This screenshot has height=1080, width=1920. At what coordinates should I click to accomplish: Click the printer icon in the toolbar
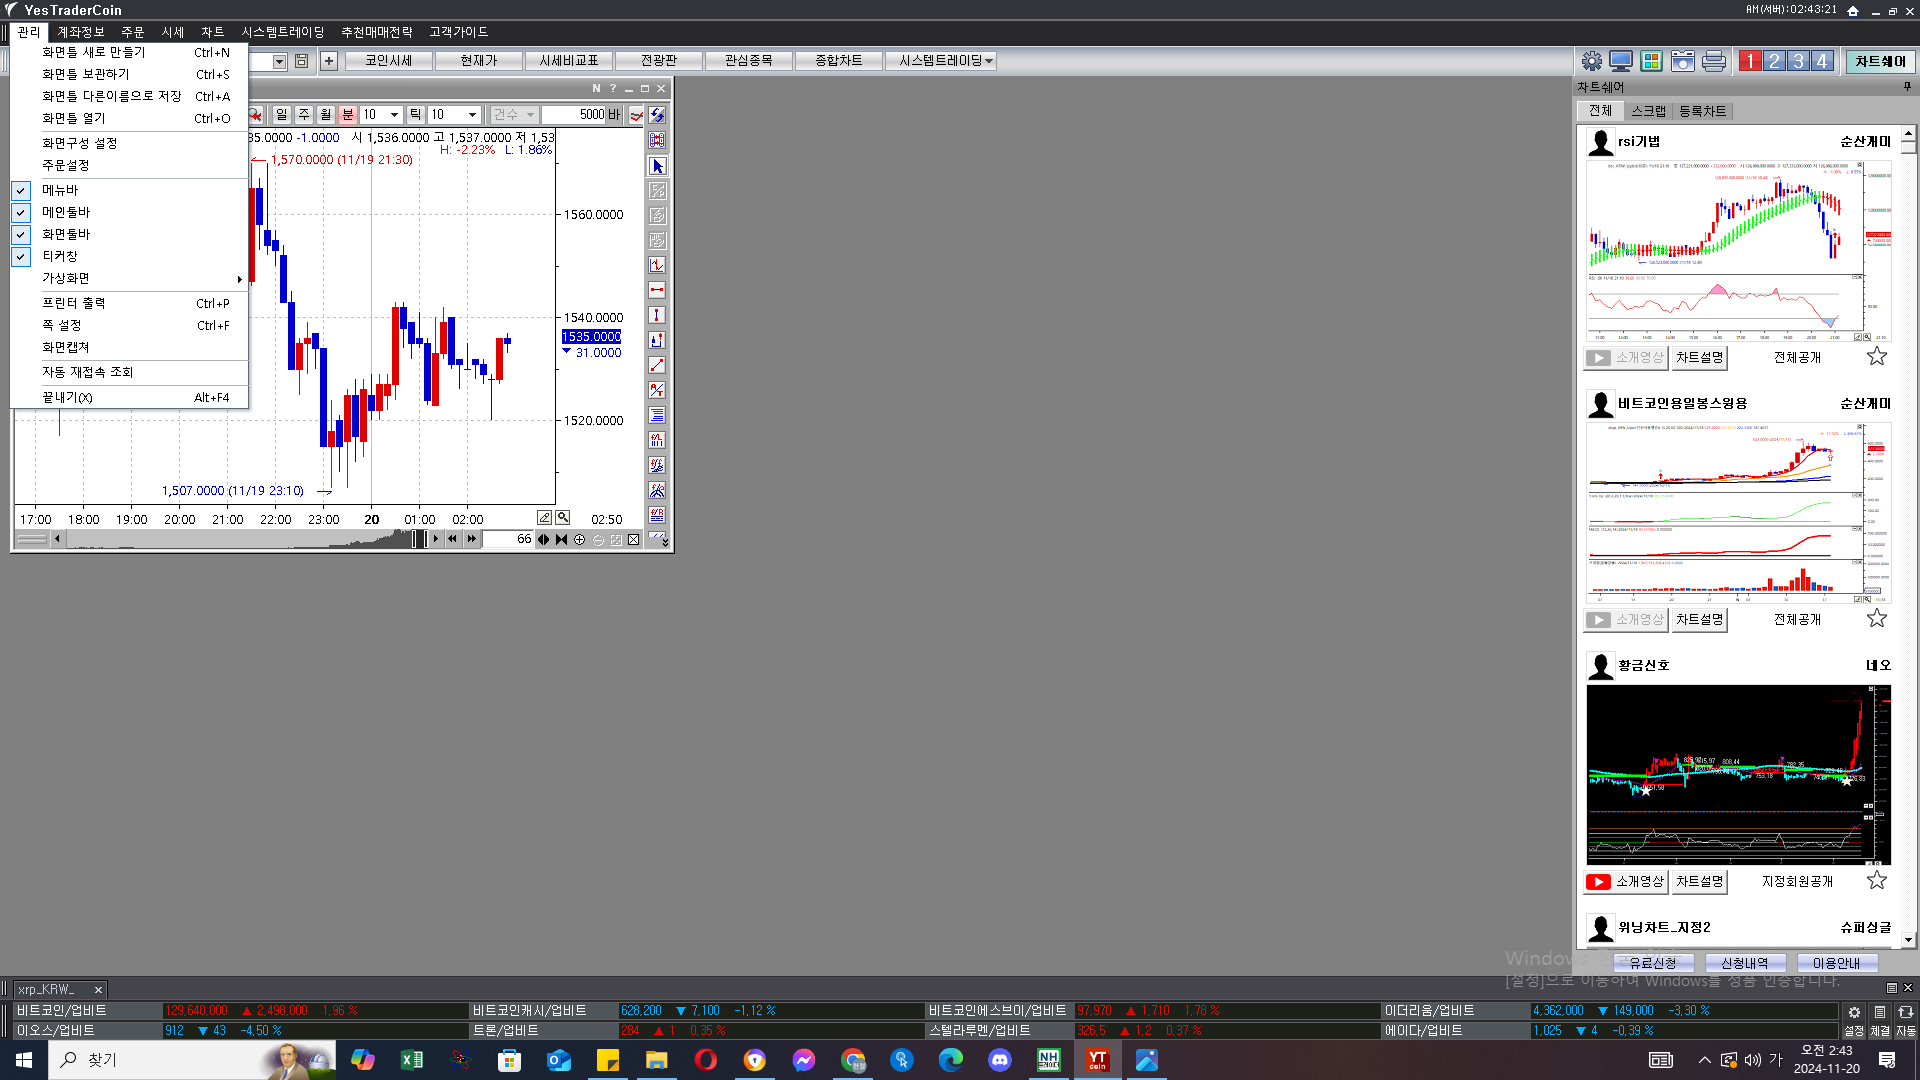click(x=1713, y=61)
